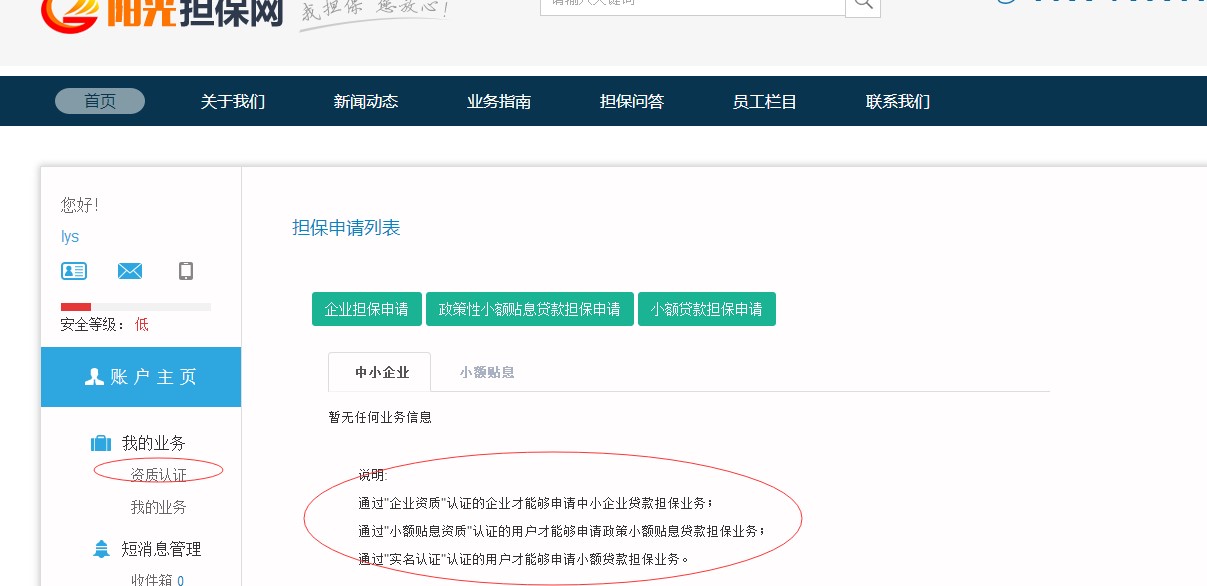
Task: Open 关于我们 in the navigation bar
Action: pos(233,101)
